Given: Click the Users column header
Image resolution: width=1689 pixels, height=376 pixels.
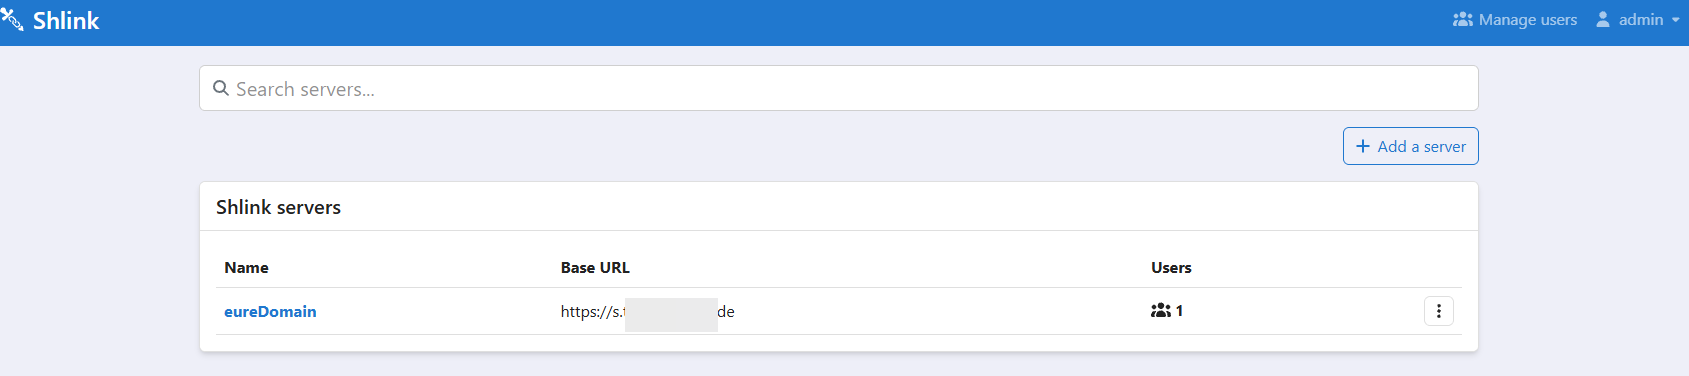Looking at the screenshot, I should 1171,267.
